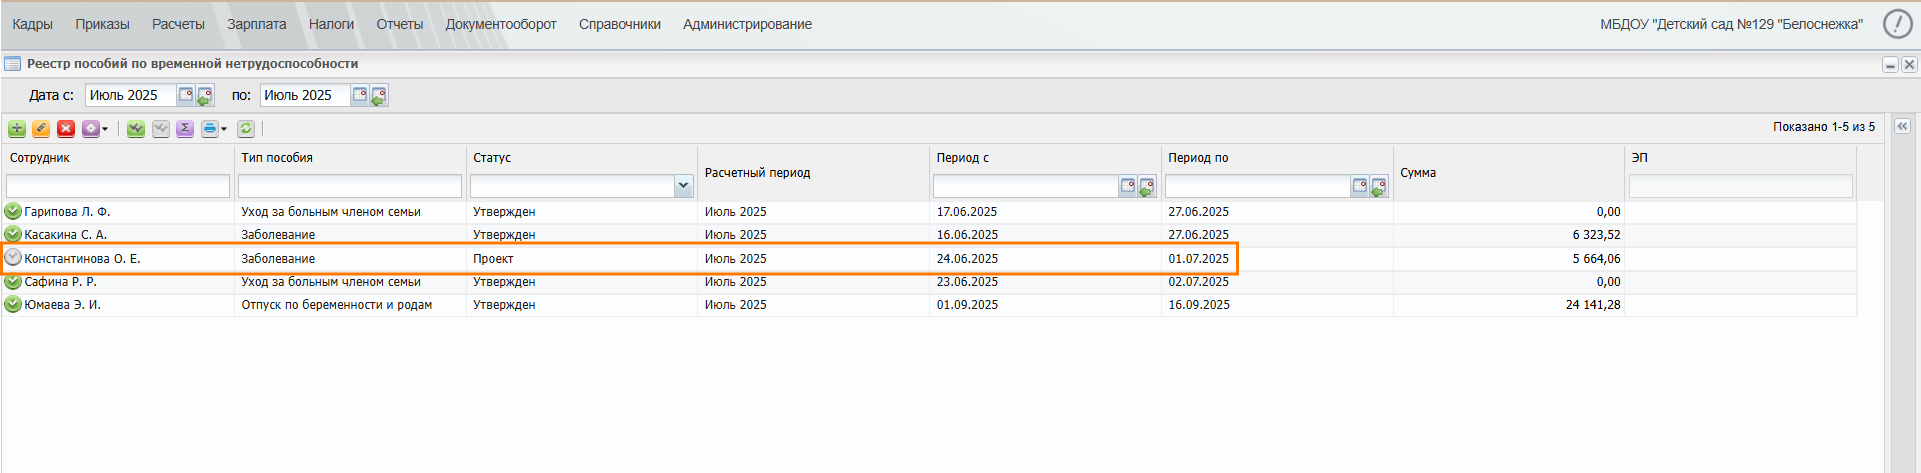The image size is (1921, 473).
Task: Click green status icon for Сафина Р. Р.
Action: pyautogui.click(x=13, y=282)
